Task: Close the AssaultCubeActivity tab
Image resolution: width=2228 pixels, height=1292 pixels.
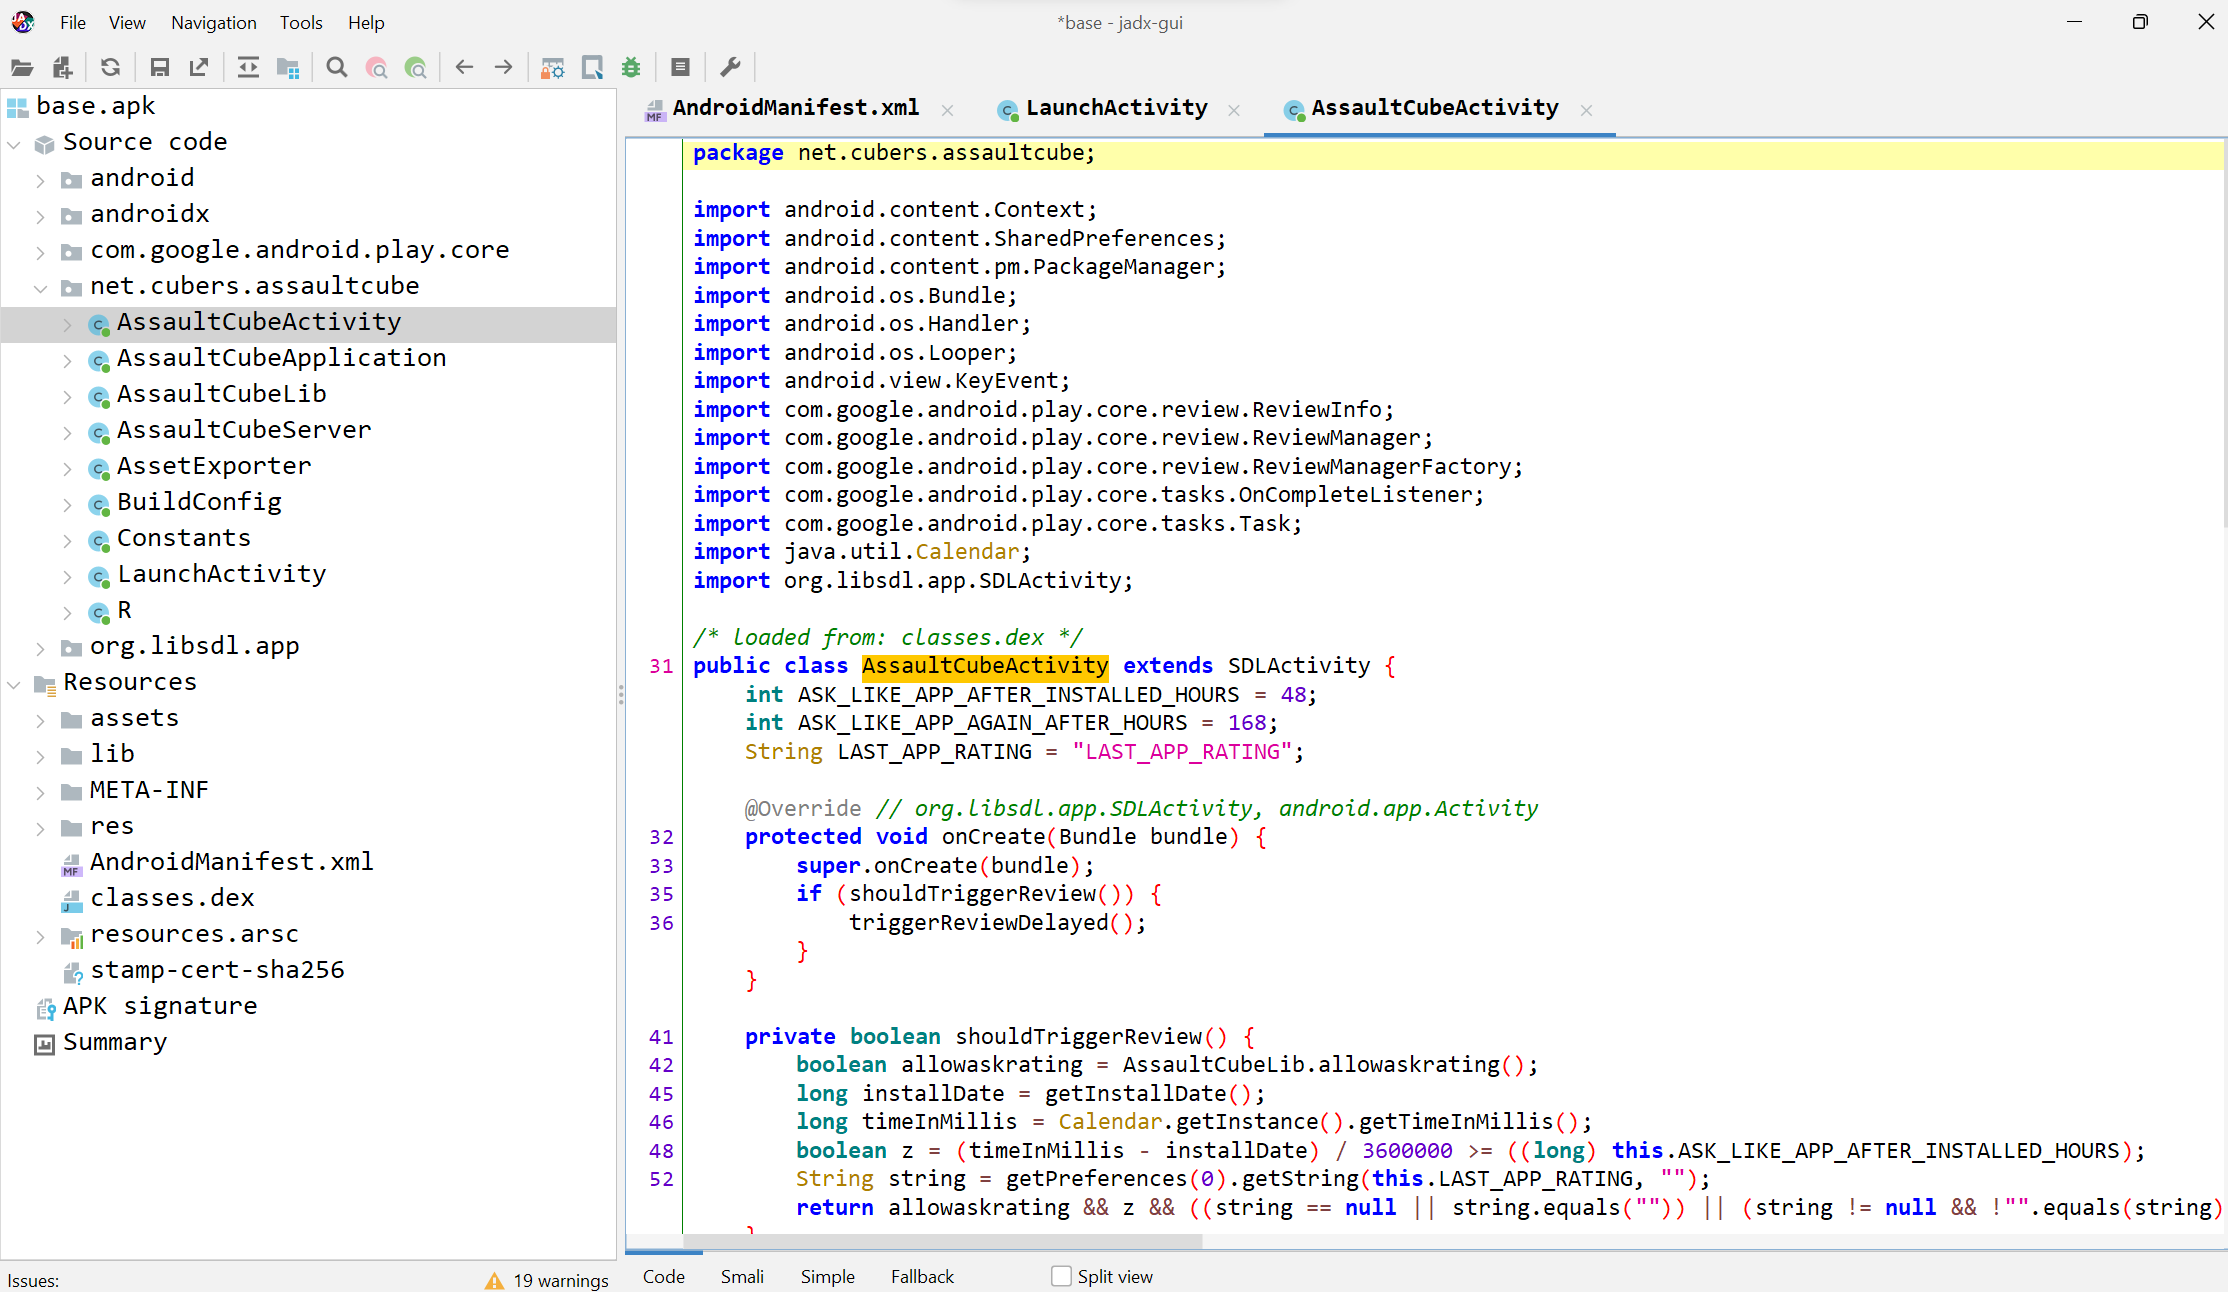Action: pos(1586,110)
